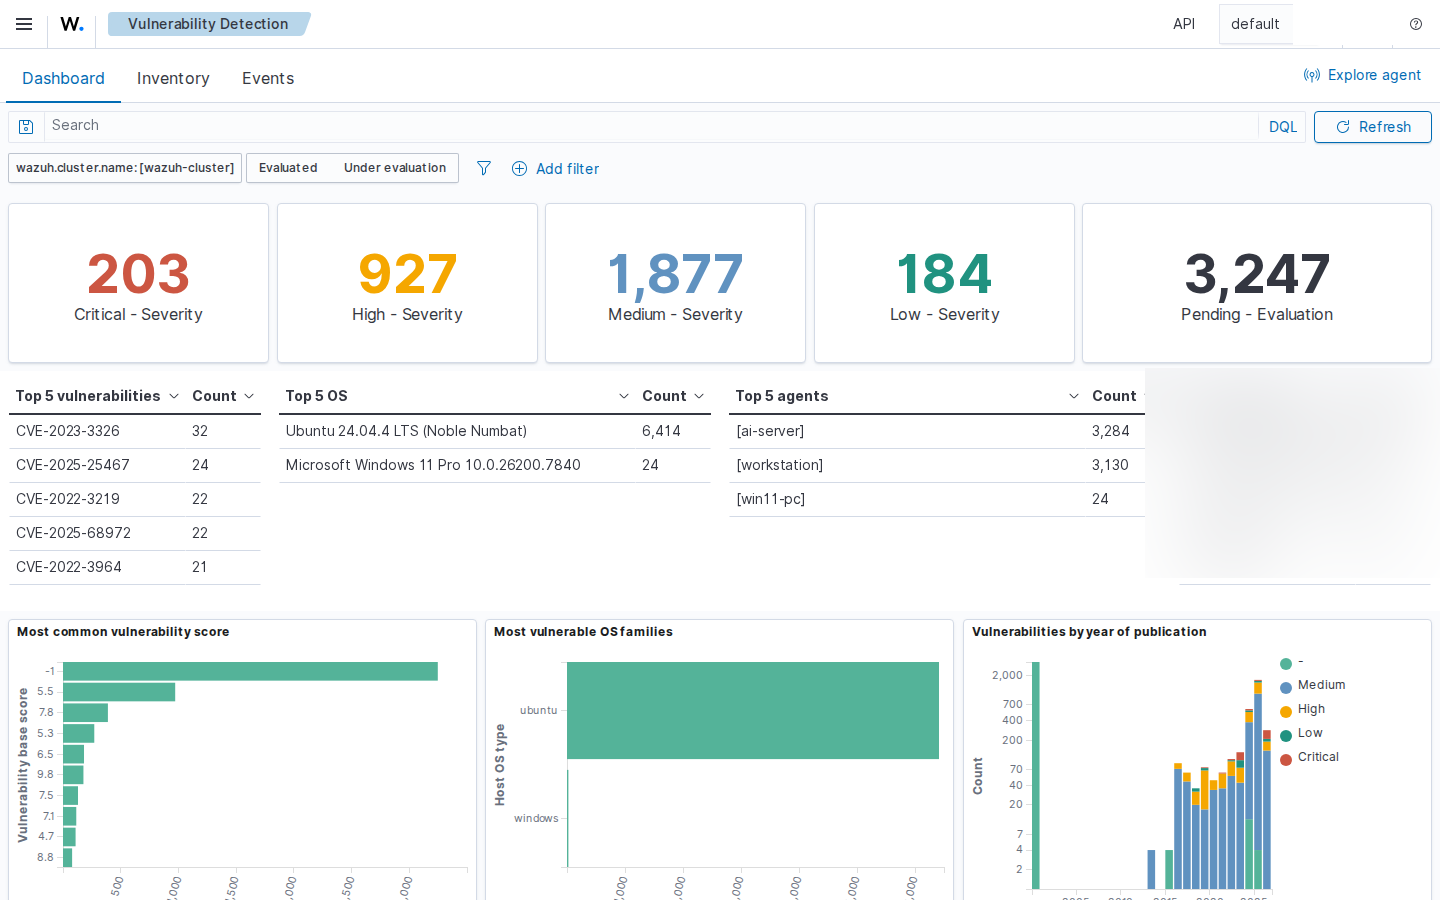The width and height of the screenshot is (1440, 900).
Task: Click the filter funnel options icon
Action: coord(484,168)
